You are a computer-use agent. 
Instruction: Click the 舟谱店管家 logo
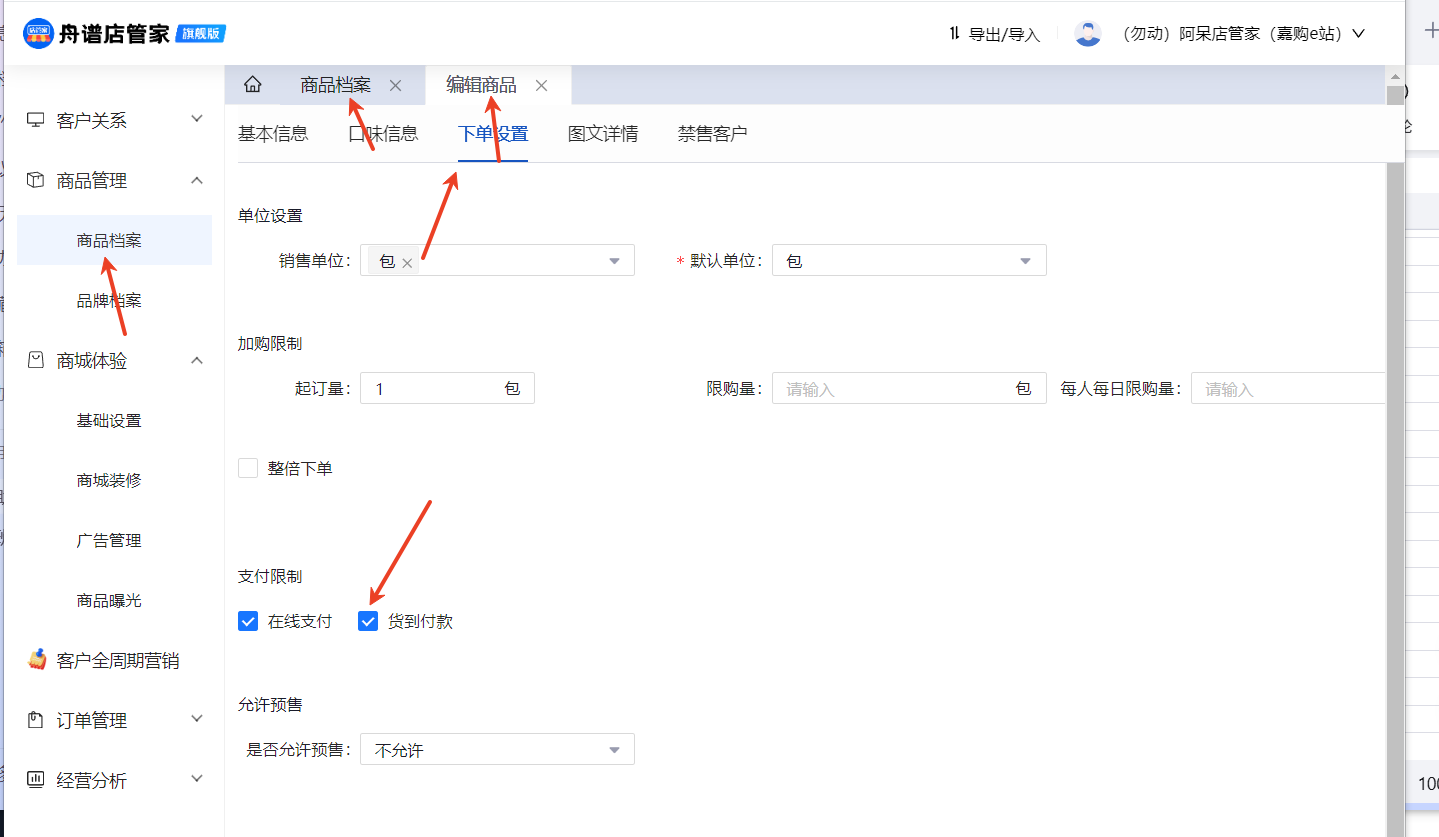pos(124,33)
